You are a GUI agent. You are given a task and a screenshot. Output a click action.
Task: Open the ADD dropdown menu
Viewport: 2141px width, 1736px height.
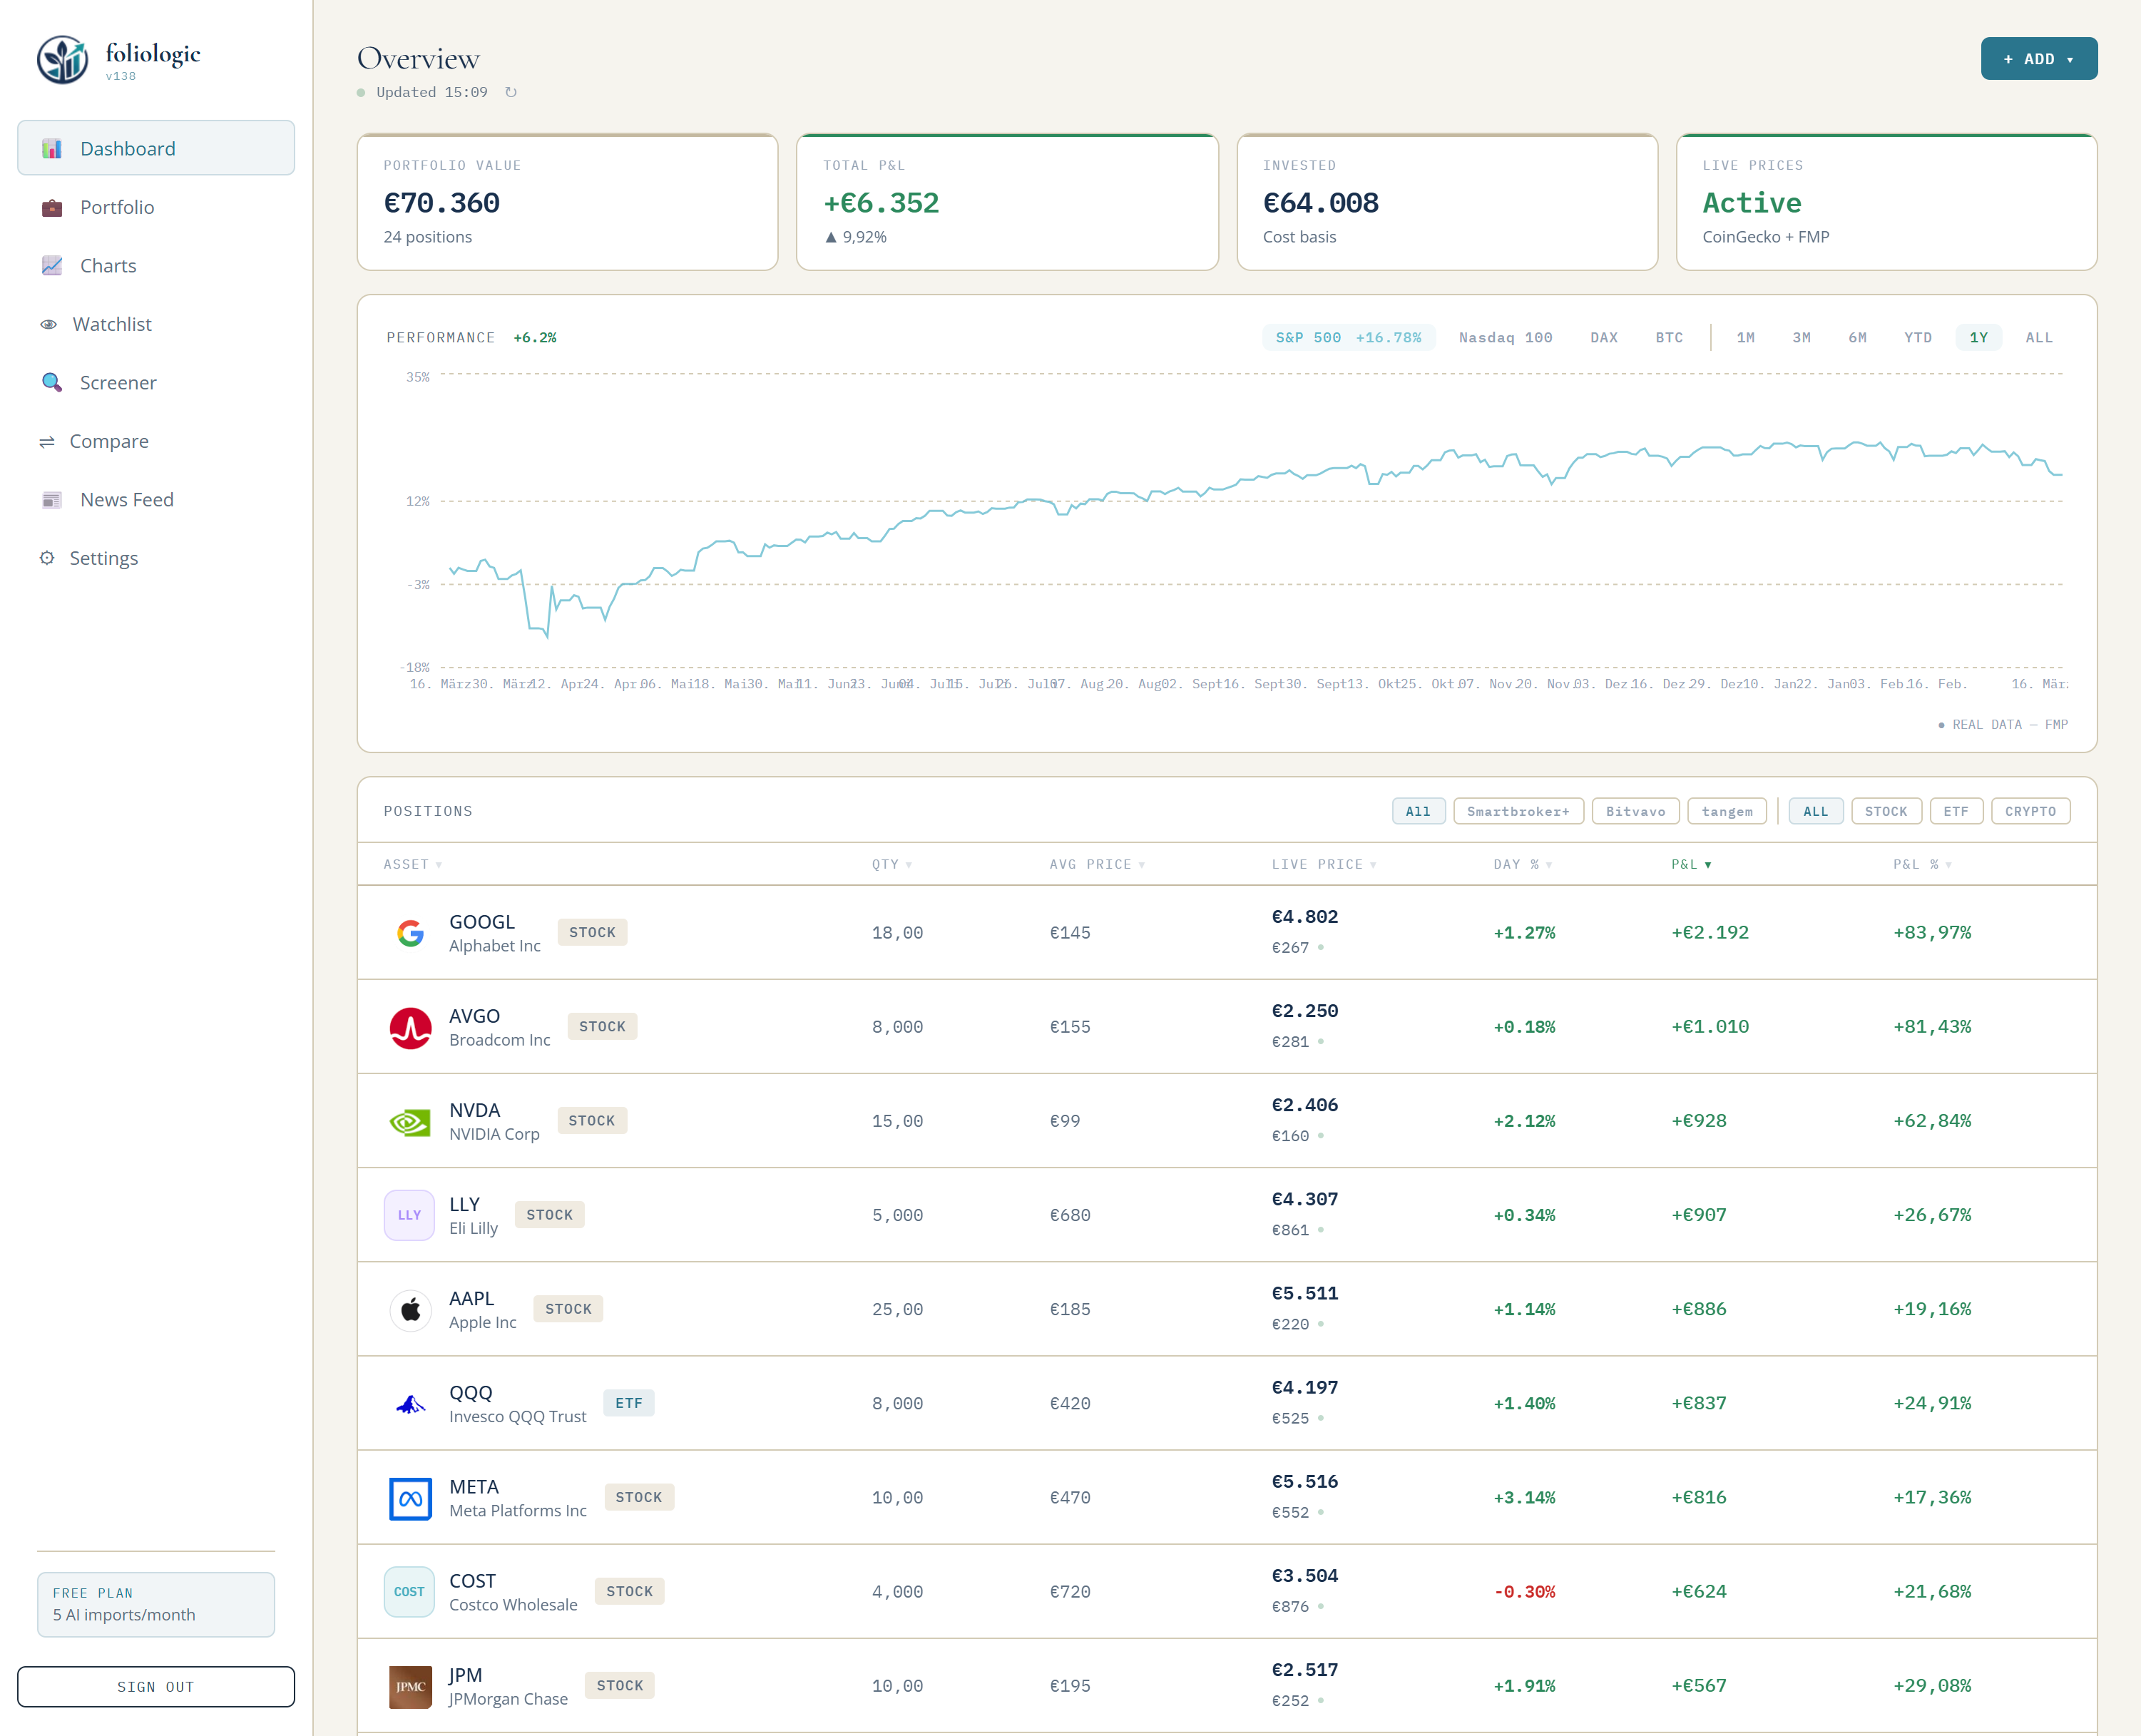coord(2039,58)
